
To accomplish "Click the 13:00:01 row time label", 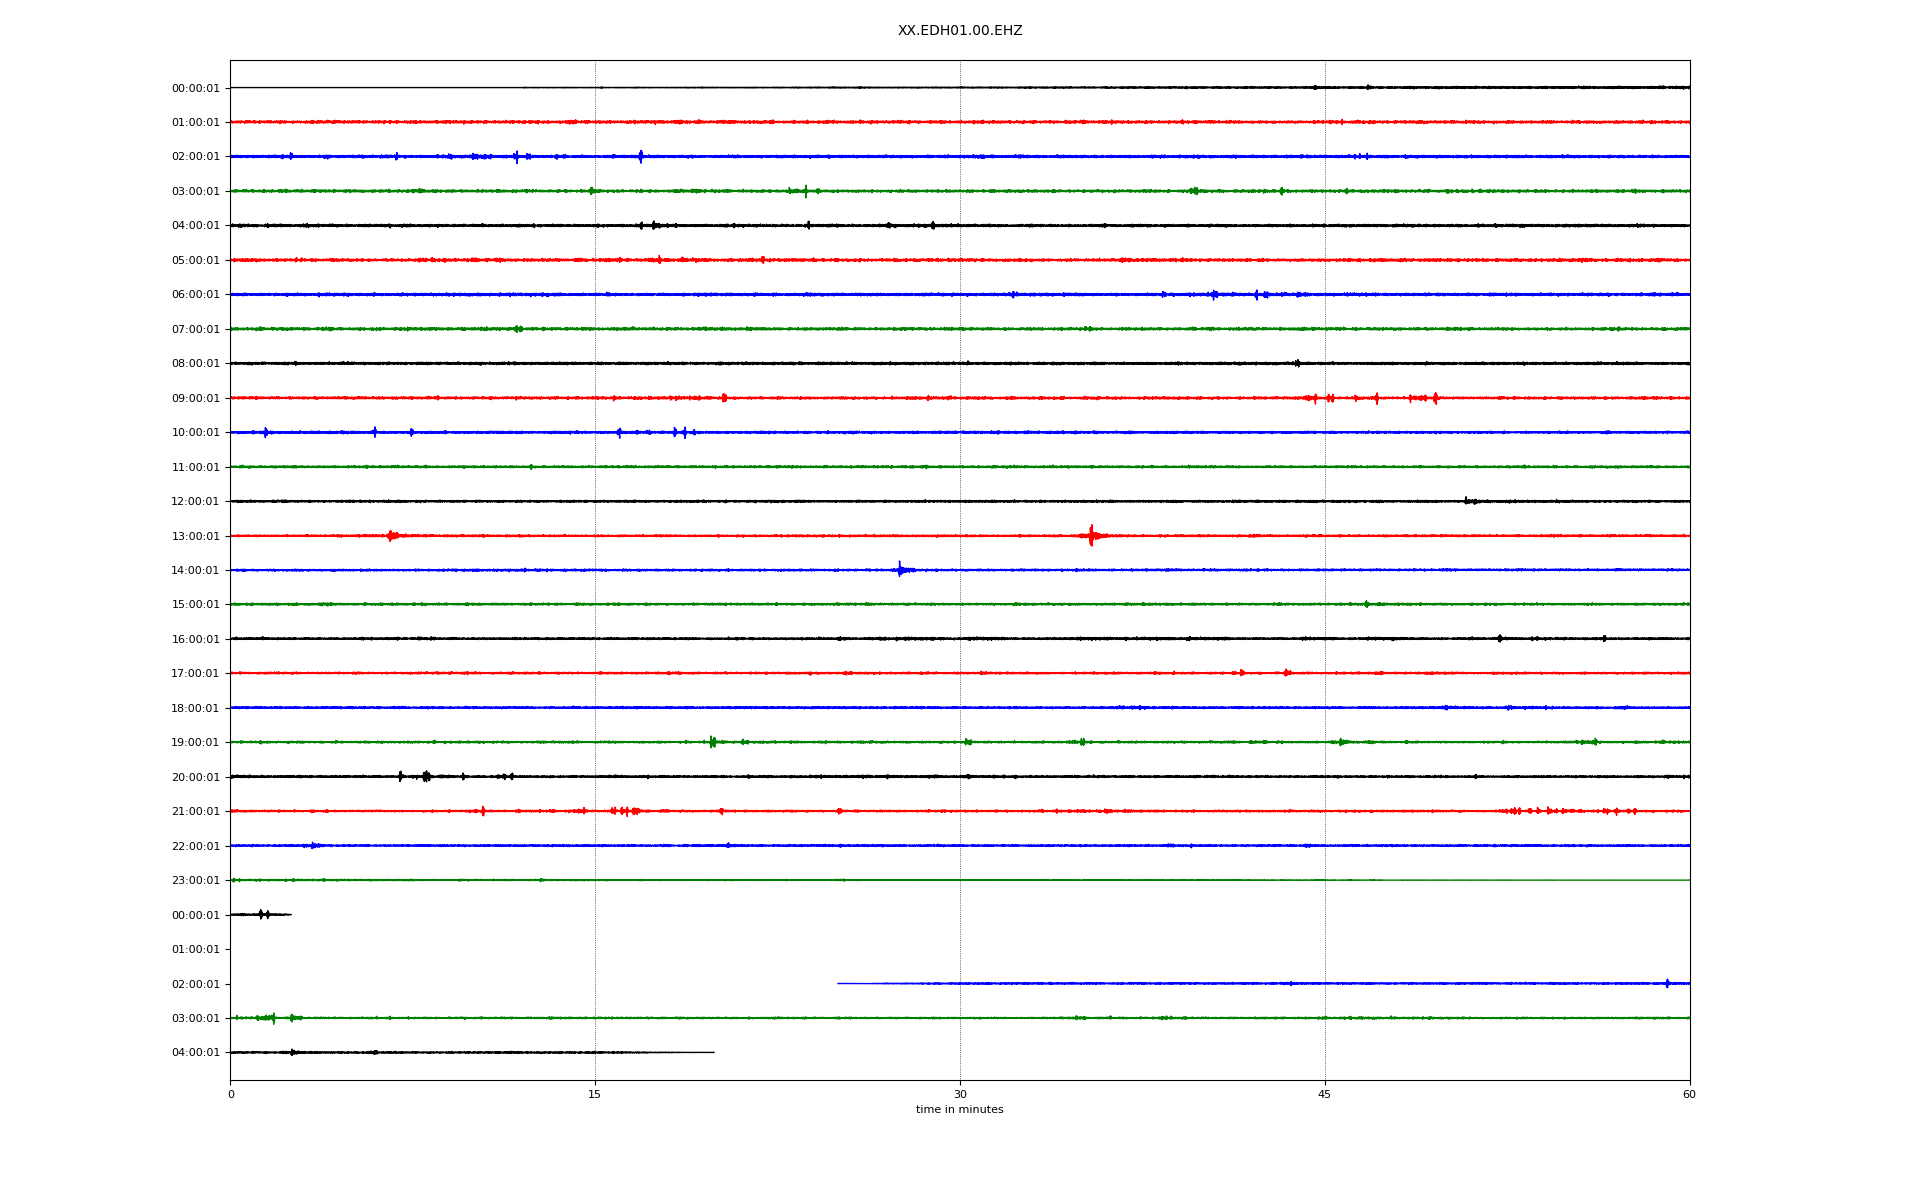I will (195, 536).
